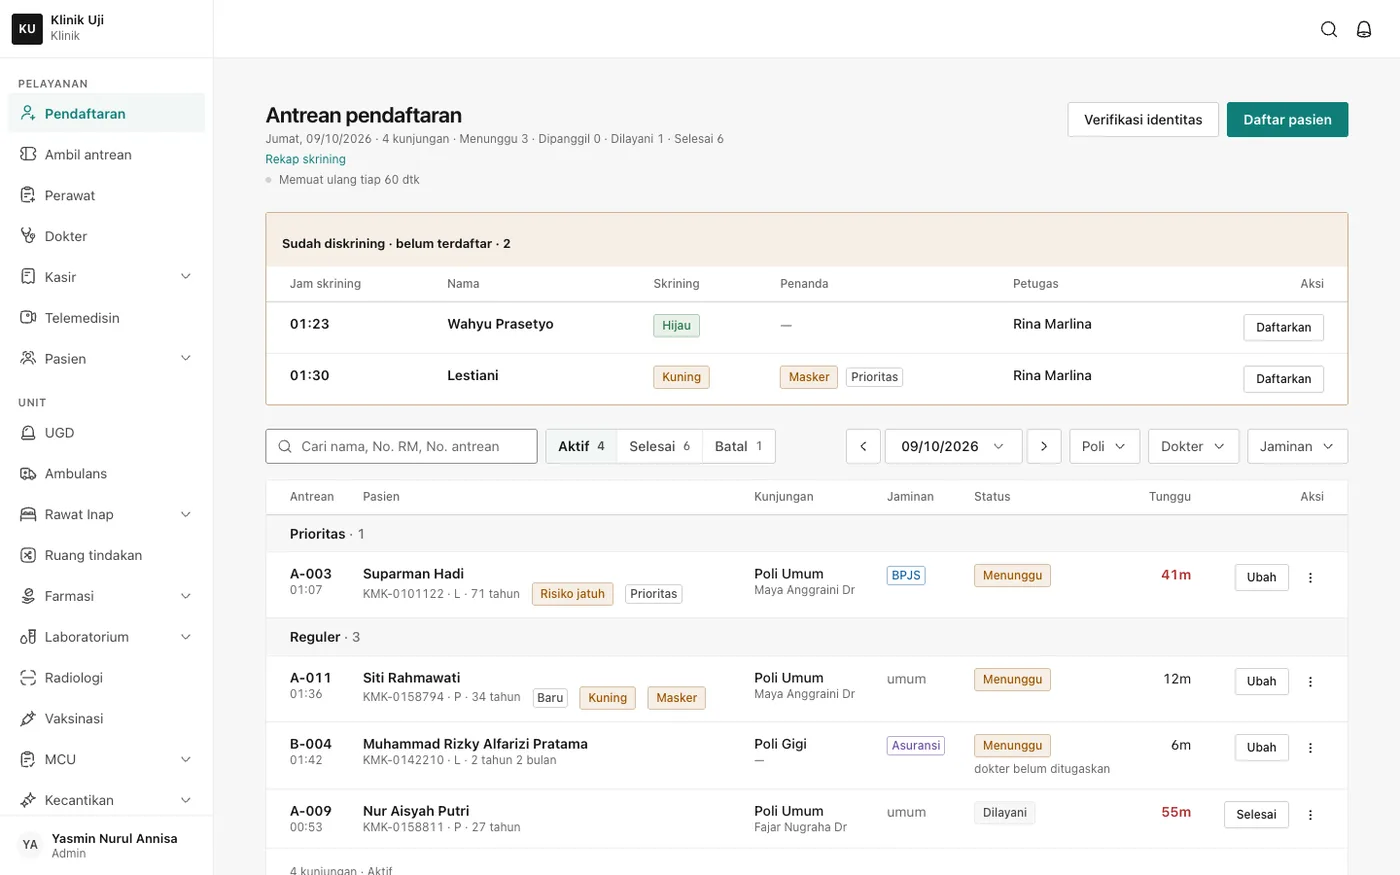Click the Radiologi sidebar icon
The width and height of the screenshot is (1400, 875).
click(x=28, y=678)
